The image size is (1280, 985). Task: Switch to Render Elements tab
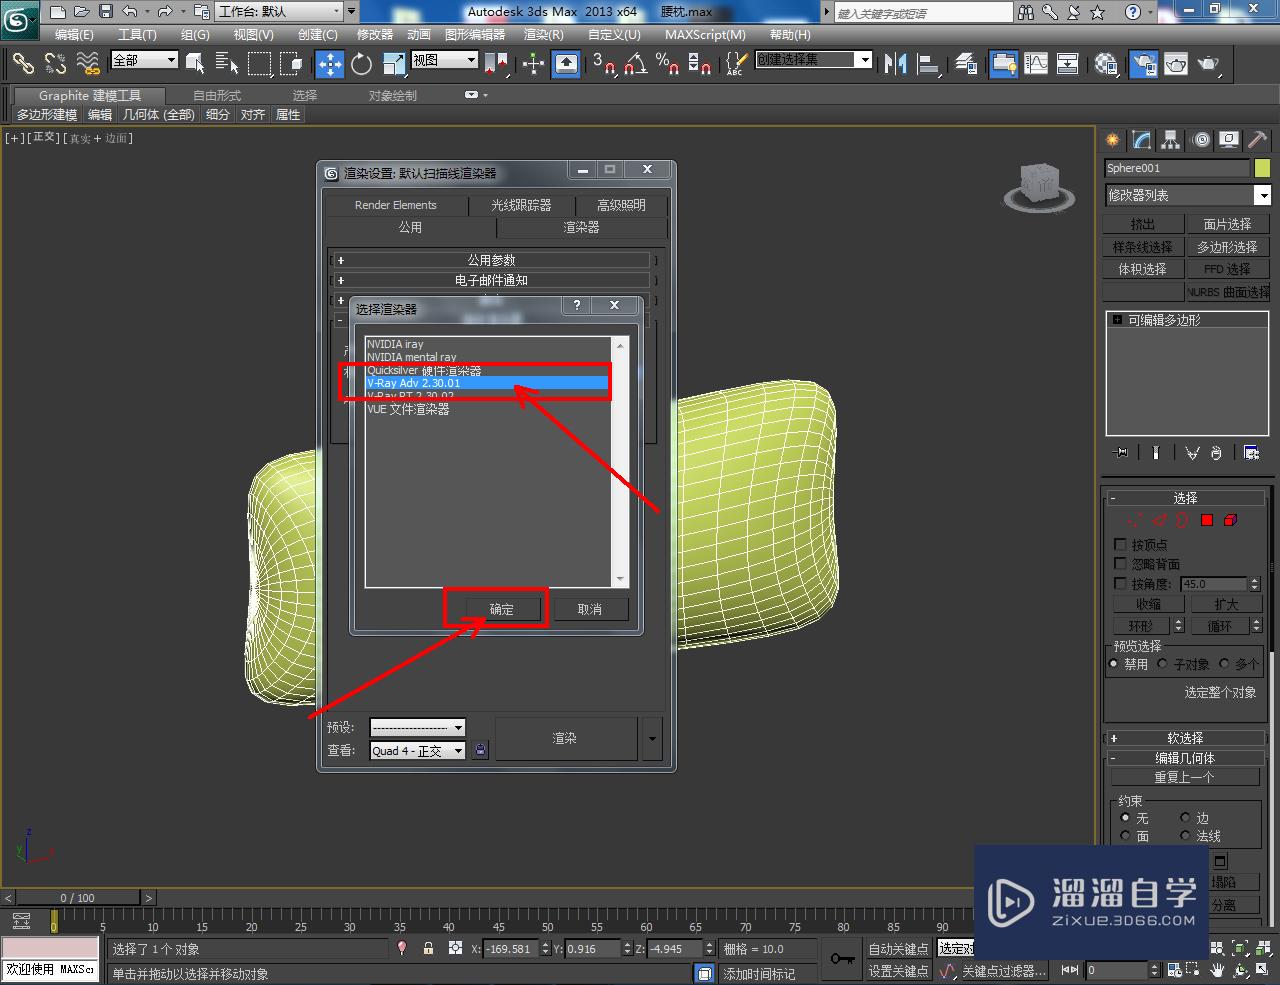click(396, 205)
